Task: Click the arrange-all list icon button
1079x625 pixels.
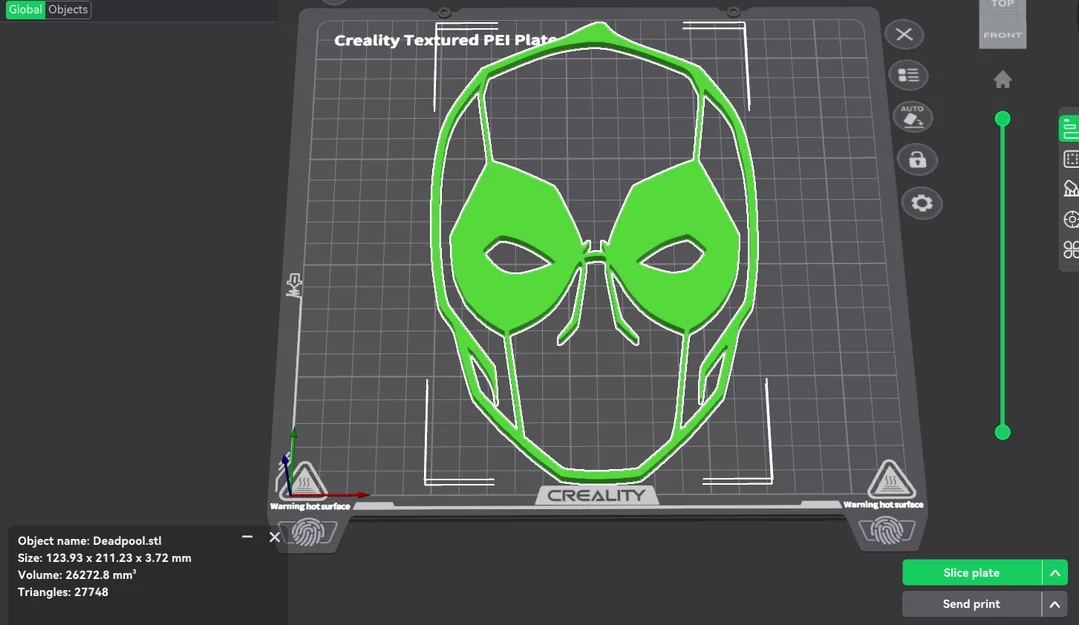Action: (908, 75)
